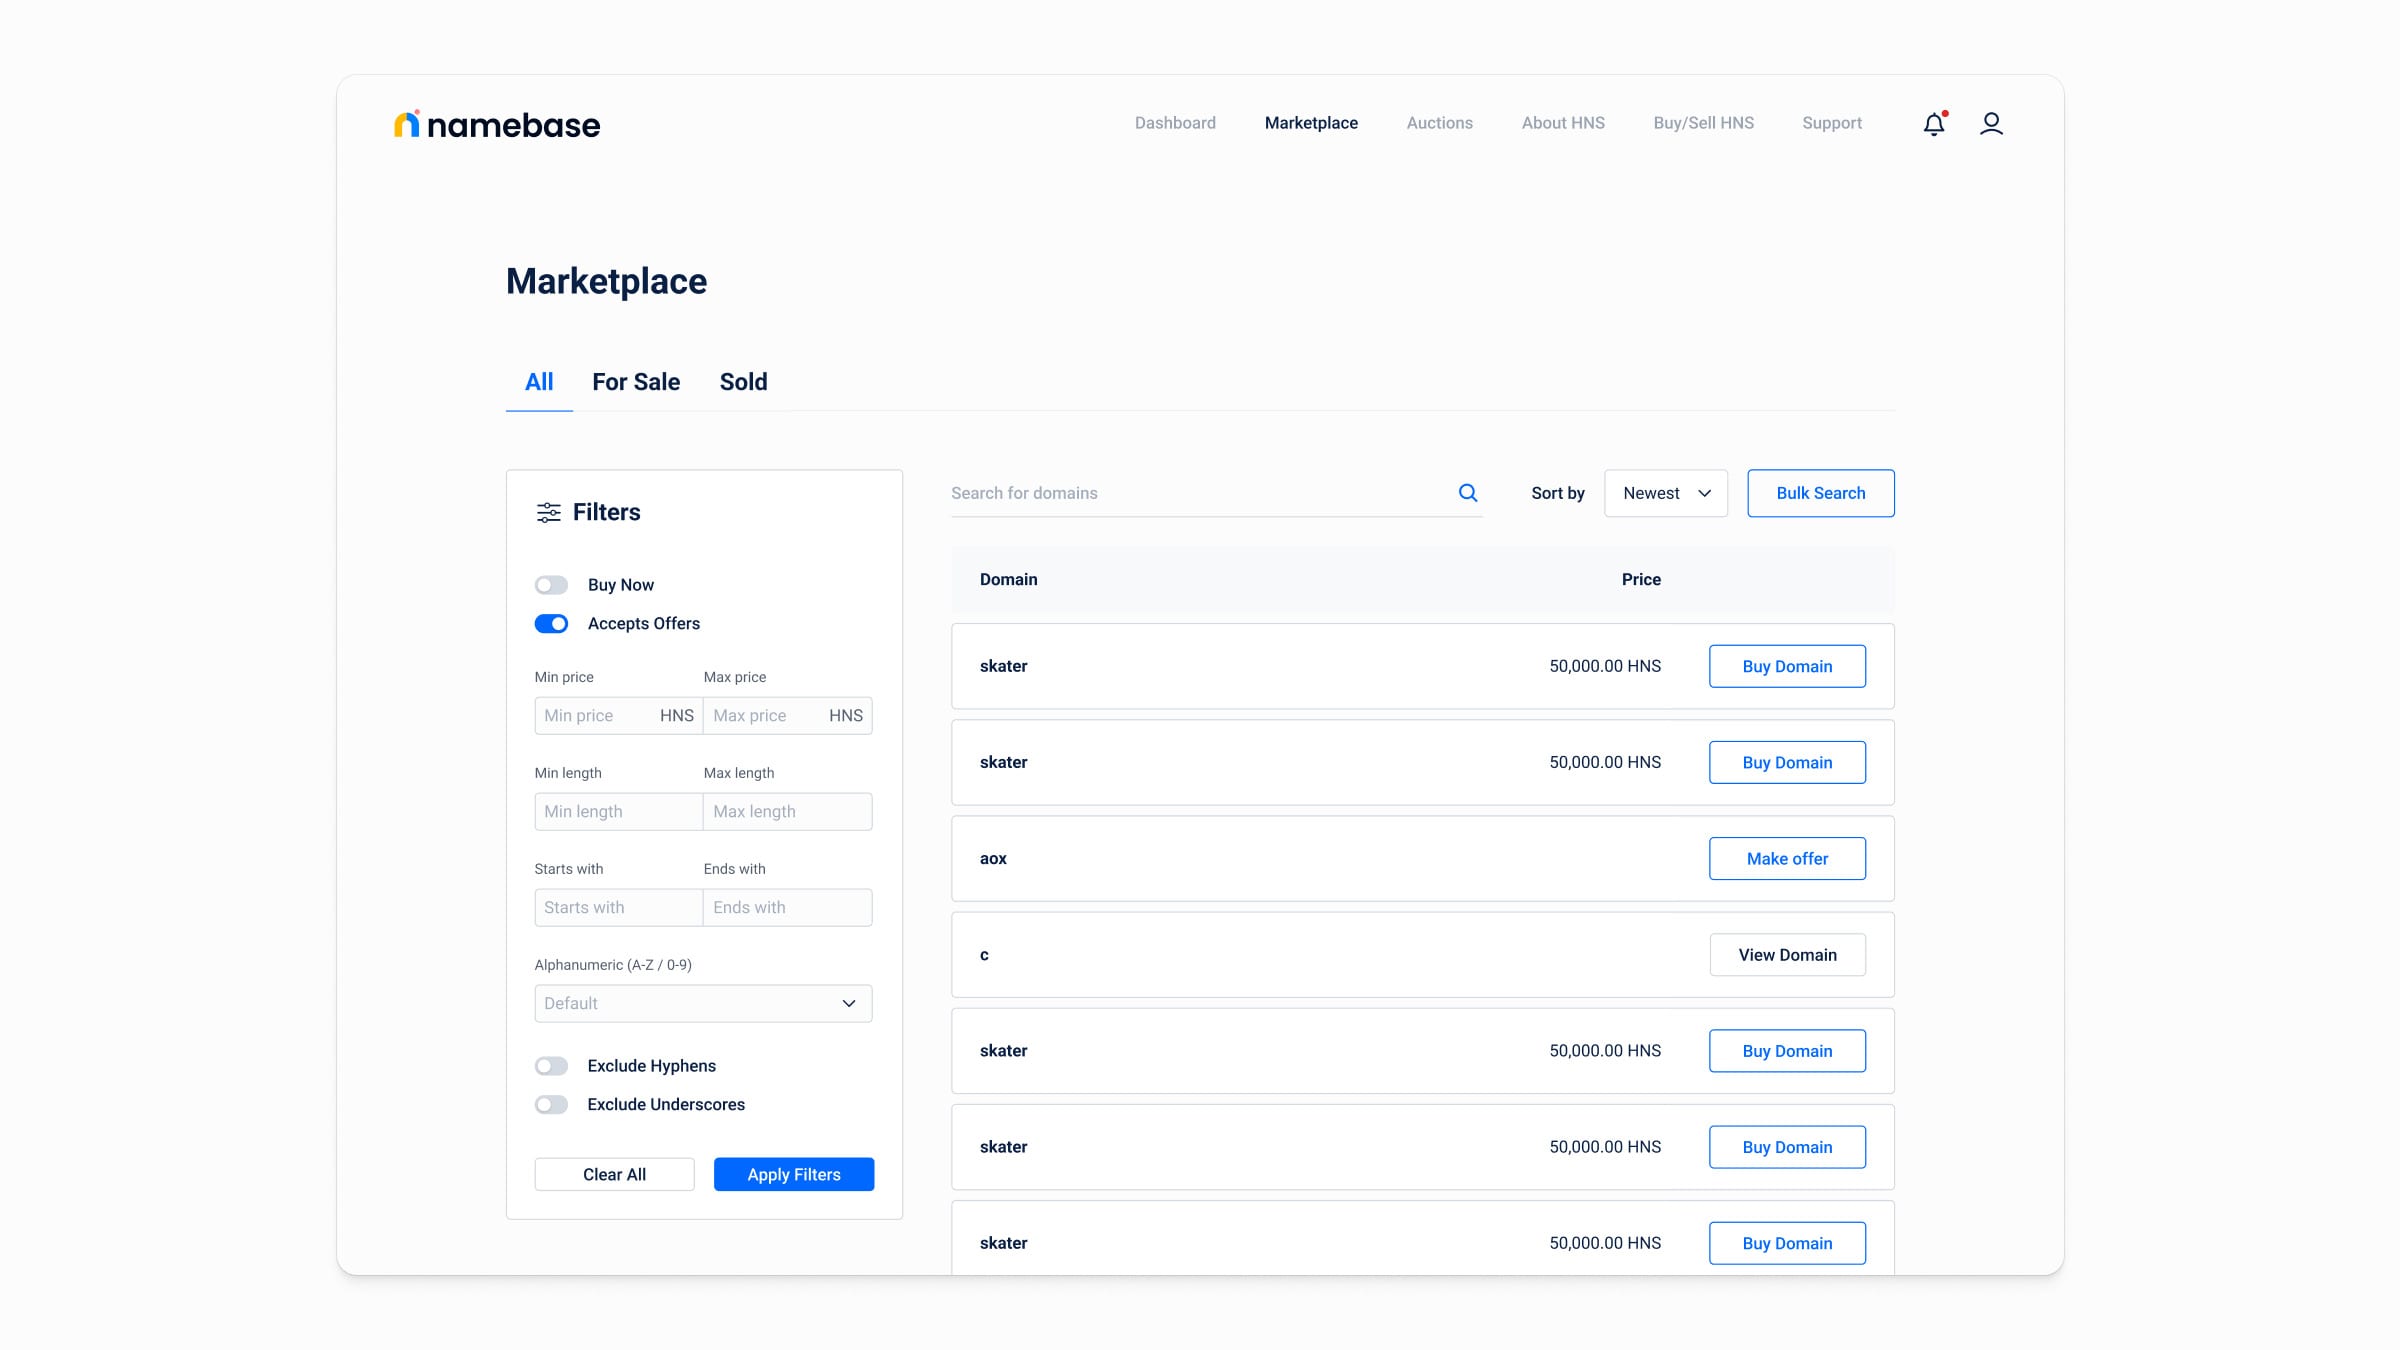Viewport: 2400px width, 1350px height.
Task: Click the Clear All button
Action: tap(614, 1175)
